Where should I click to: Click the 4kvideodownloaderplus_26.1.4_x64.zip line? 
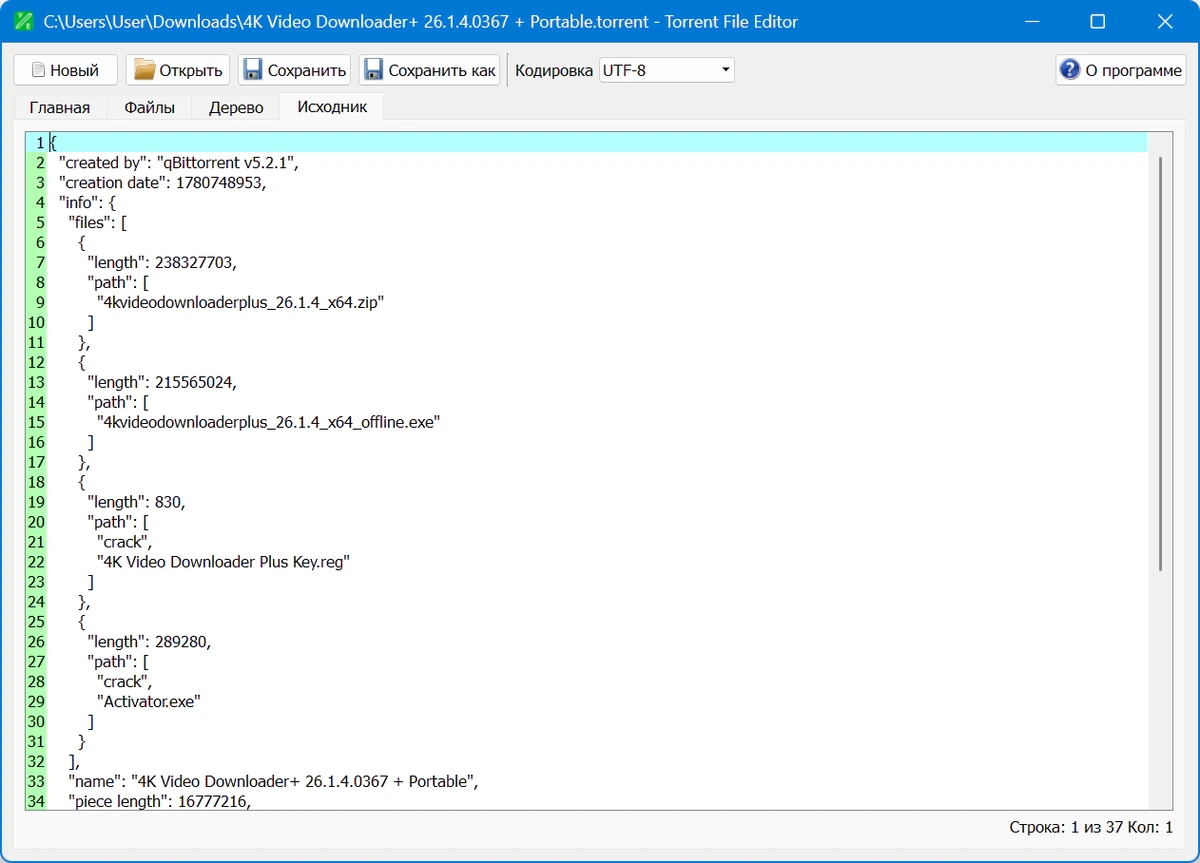pyautogui.click(x=241, y=302)
